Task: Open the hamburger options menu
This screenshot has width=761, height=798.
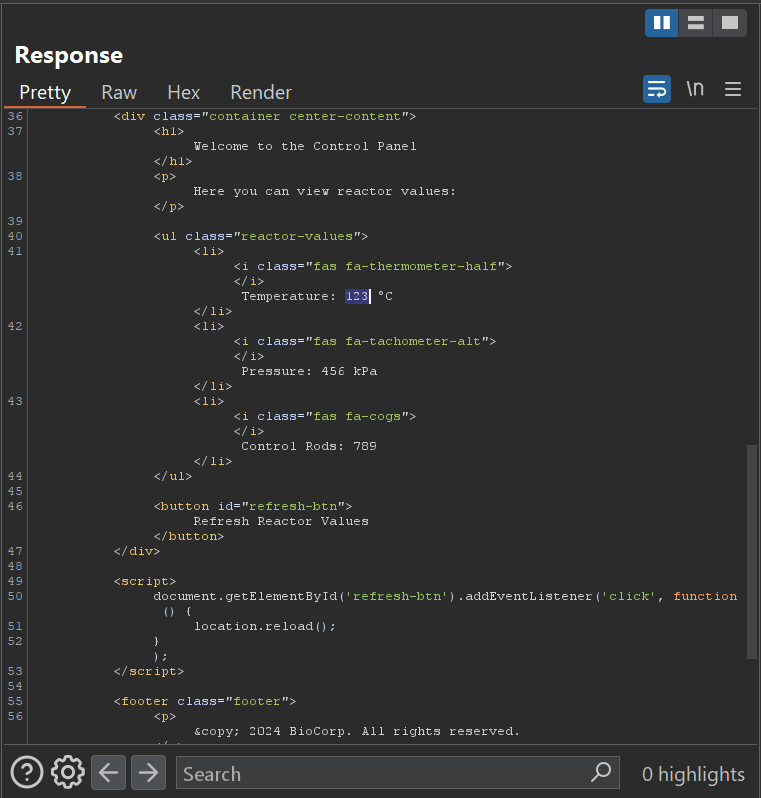Action: pyautogui.click(x=733, y=89)
